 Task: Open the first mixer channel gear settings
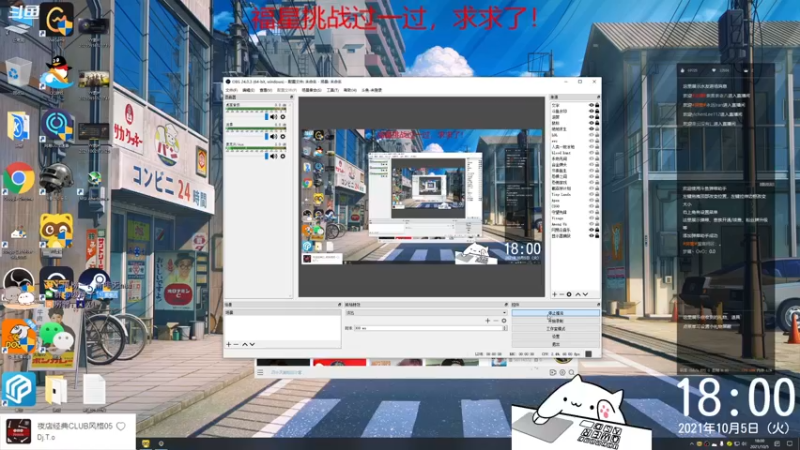pyautogui.click(x=283, y=117)
